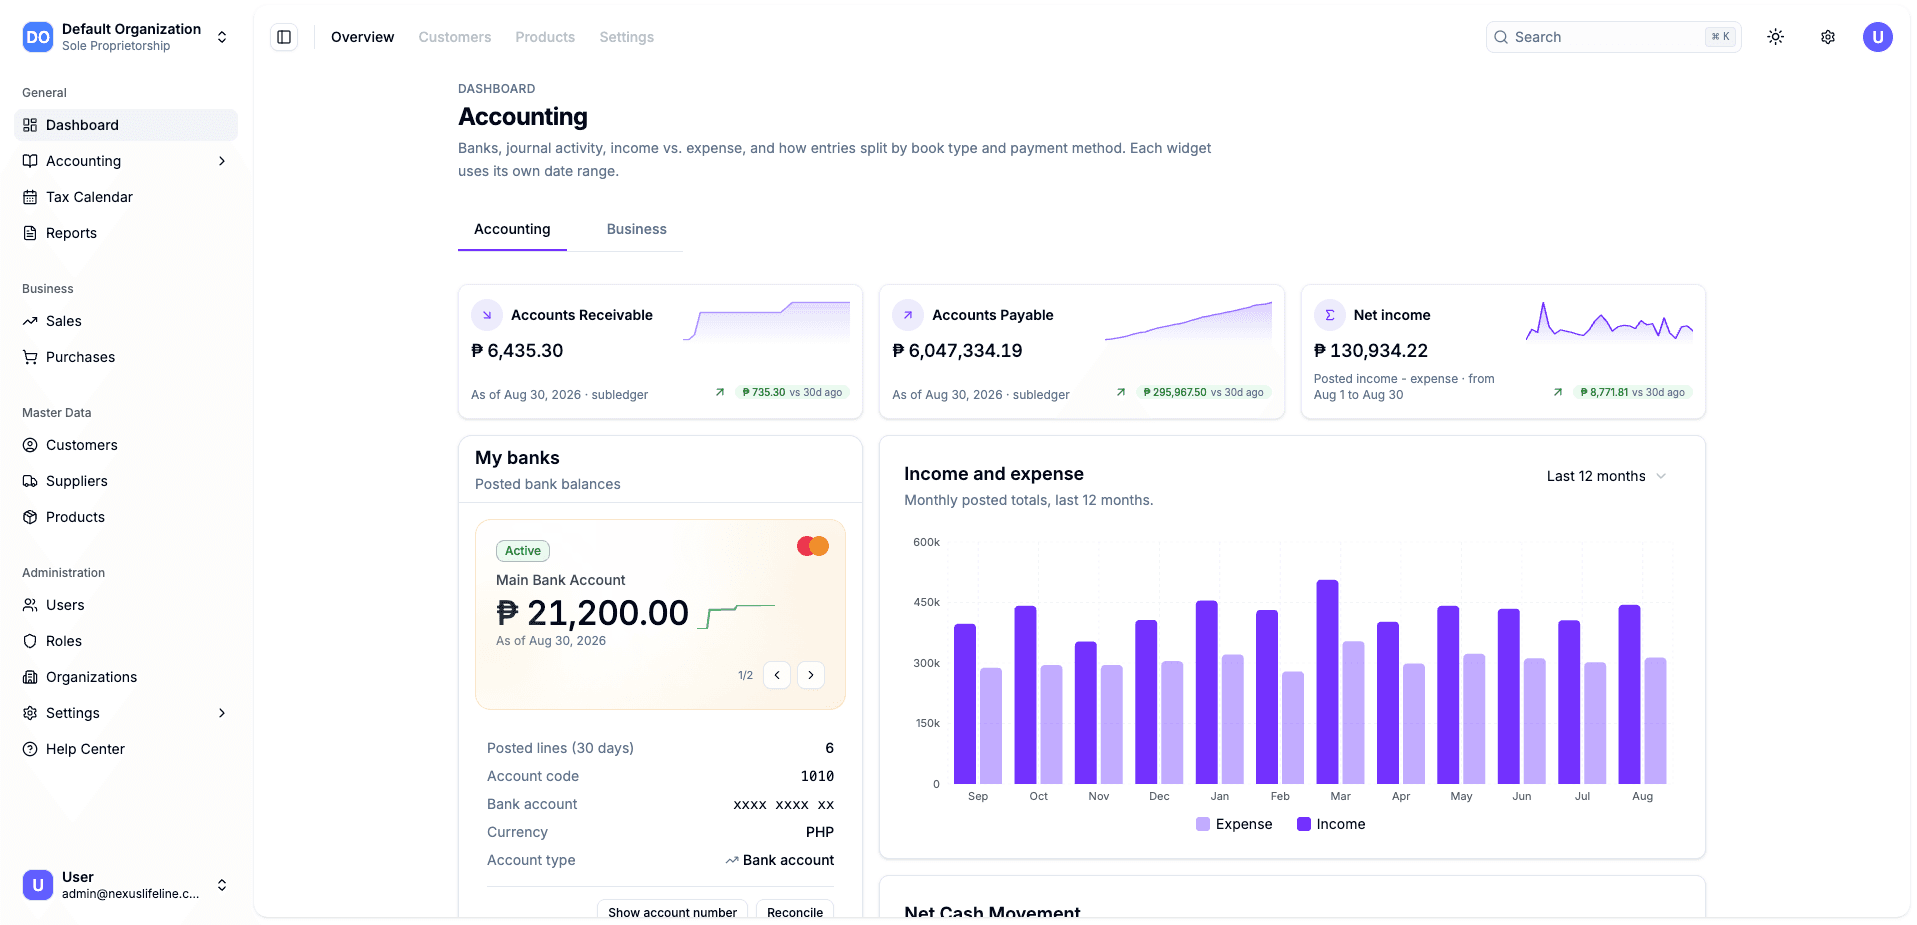Click the Default Organization DO logo
This screenshot has width=1917, height=925.
38,37
